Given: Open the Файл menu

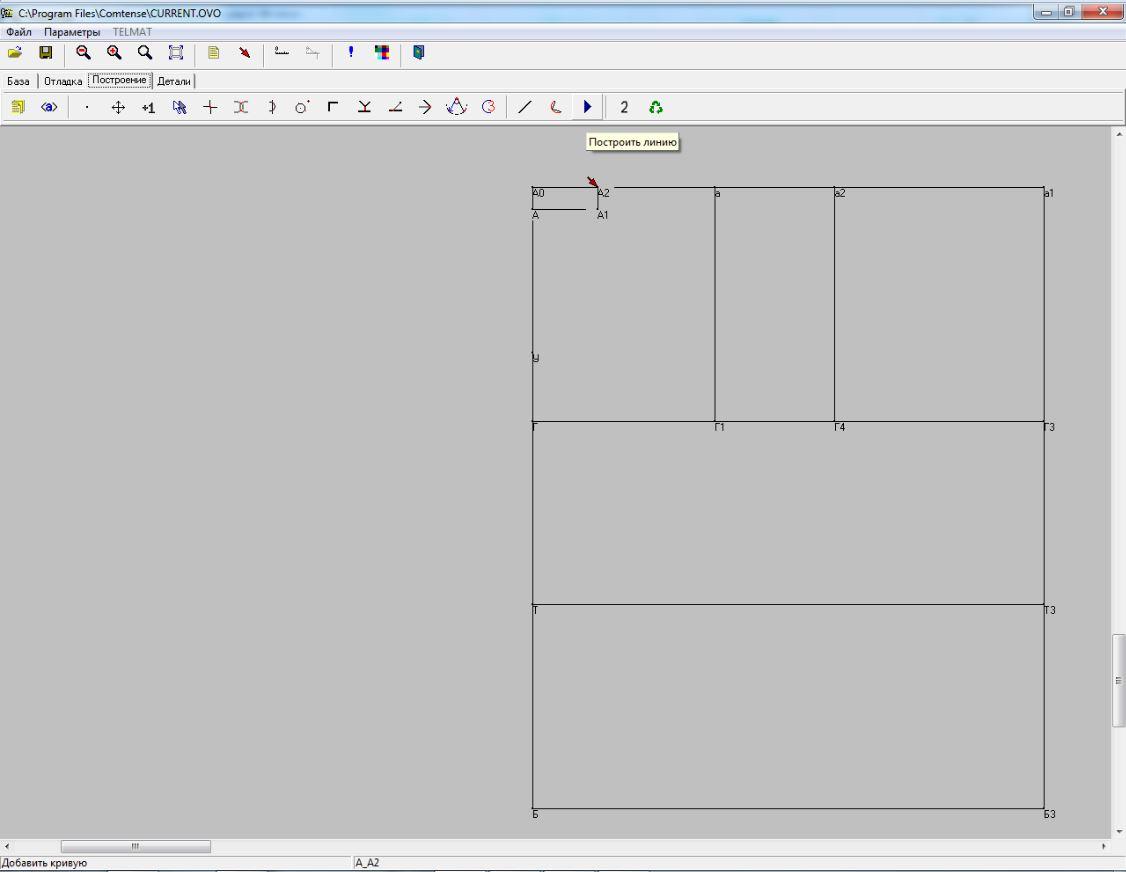Looking at the screenshot, I should click(19, 32).
